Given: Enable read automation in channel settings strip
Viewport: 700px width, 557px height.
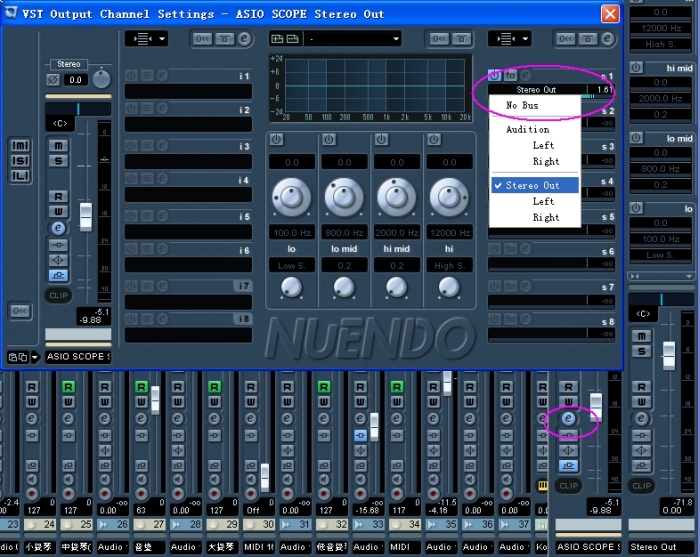Looking at the screenshot, I should pos(58,197).
